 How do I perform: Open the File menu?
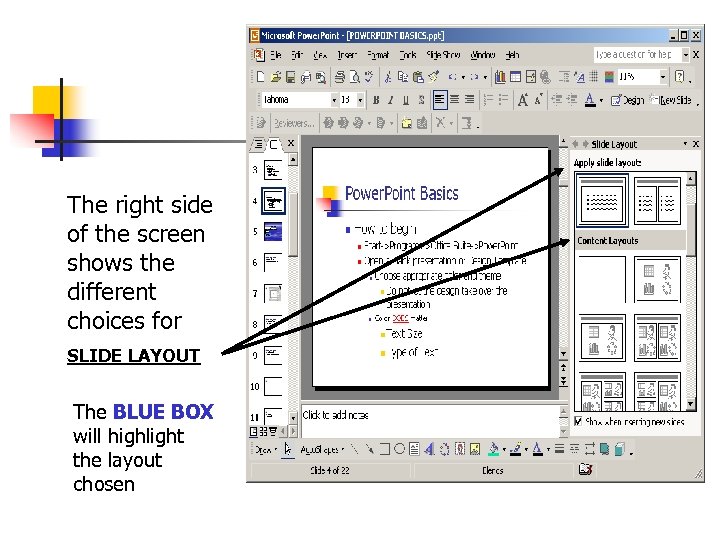(276, 55)
